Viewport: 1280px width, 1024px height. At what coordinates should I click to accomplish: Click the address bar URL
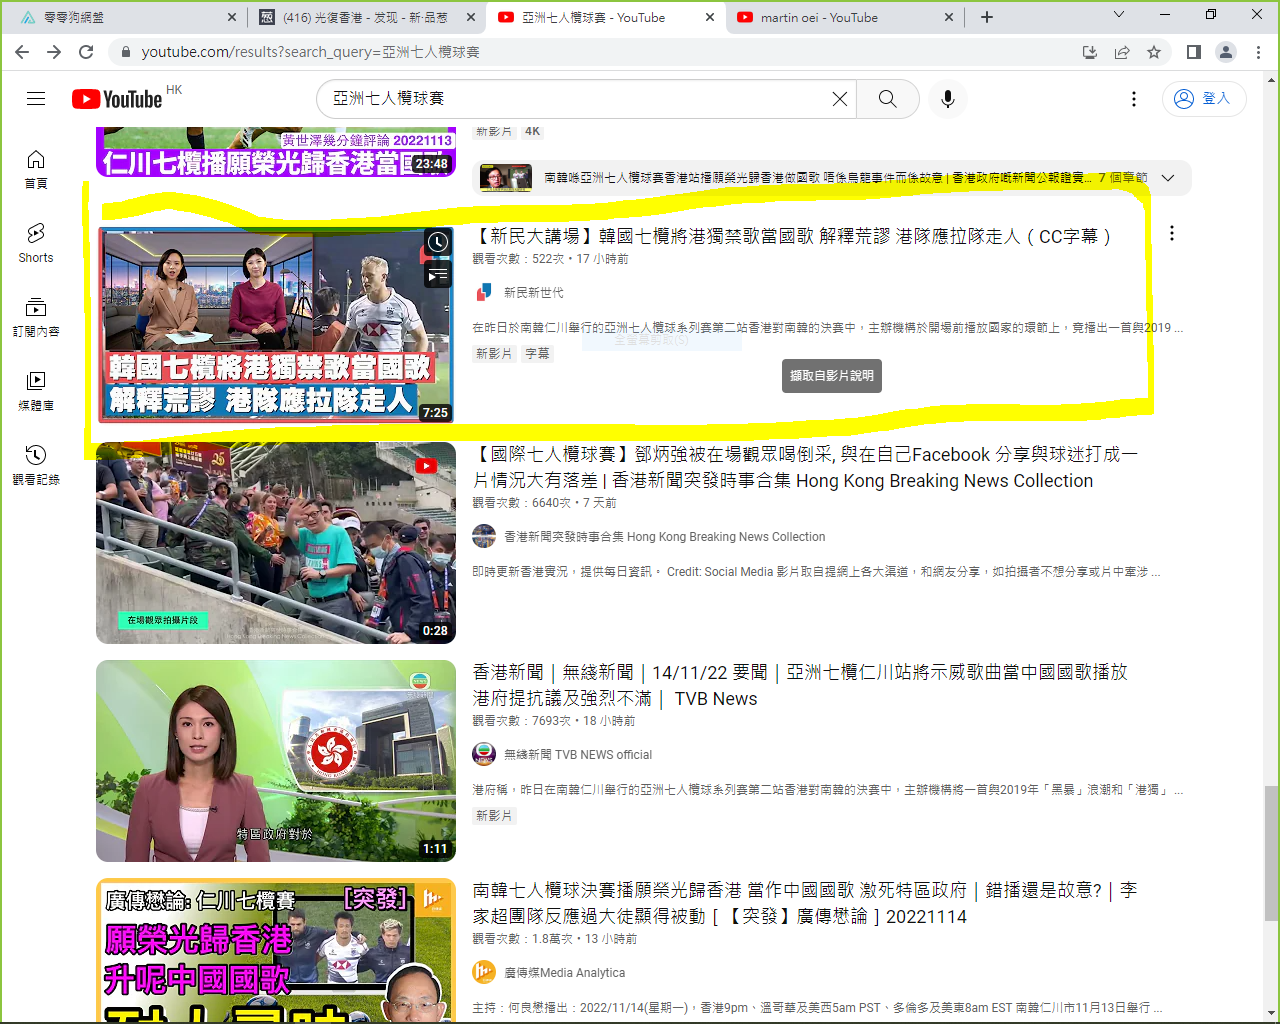pos(310,52)
